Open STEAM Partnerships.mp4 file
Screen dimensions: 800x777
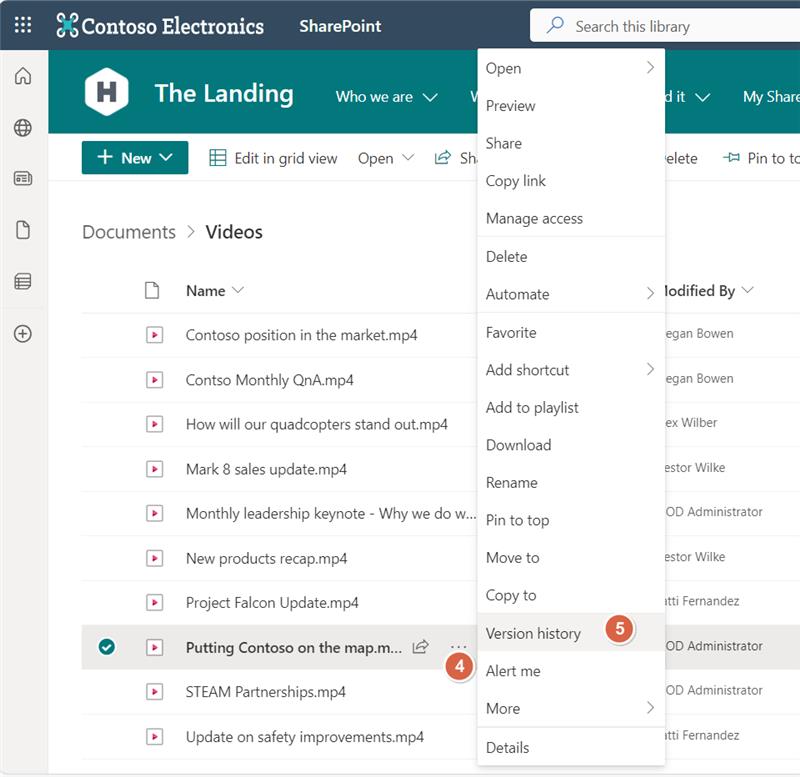pos(265,692)
